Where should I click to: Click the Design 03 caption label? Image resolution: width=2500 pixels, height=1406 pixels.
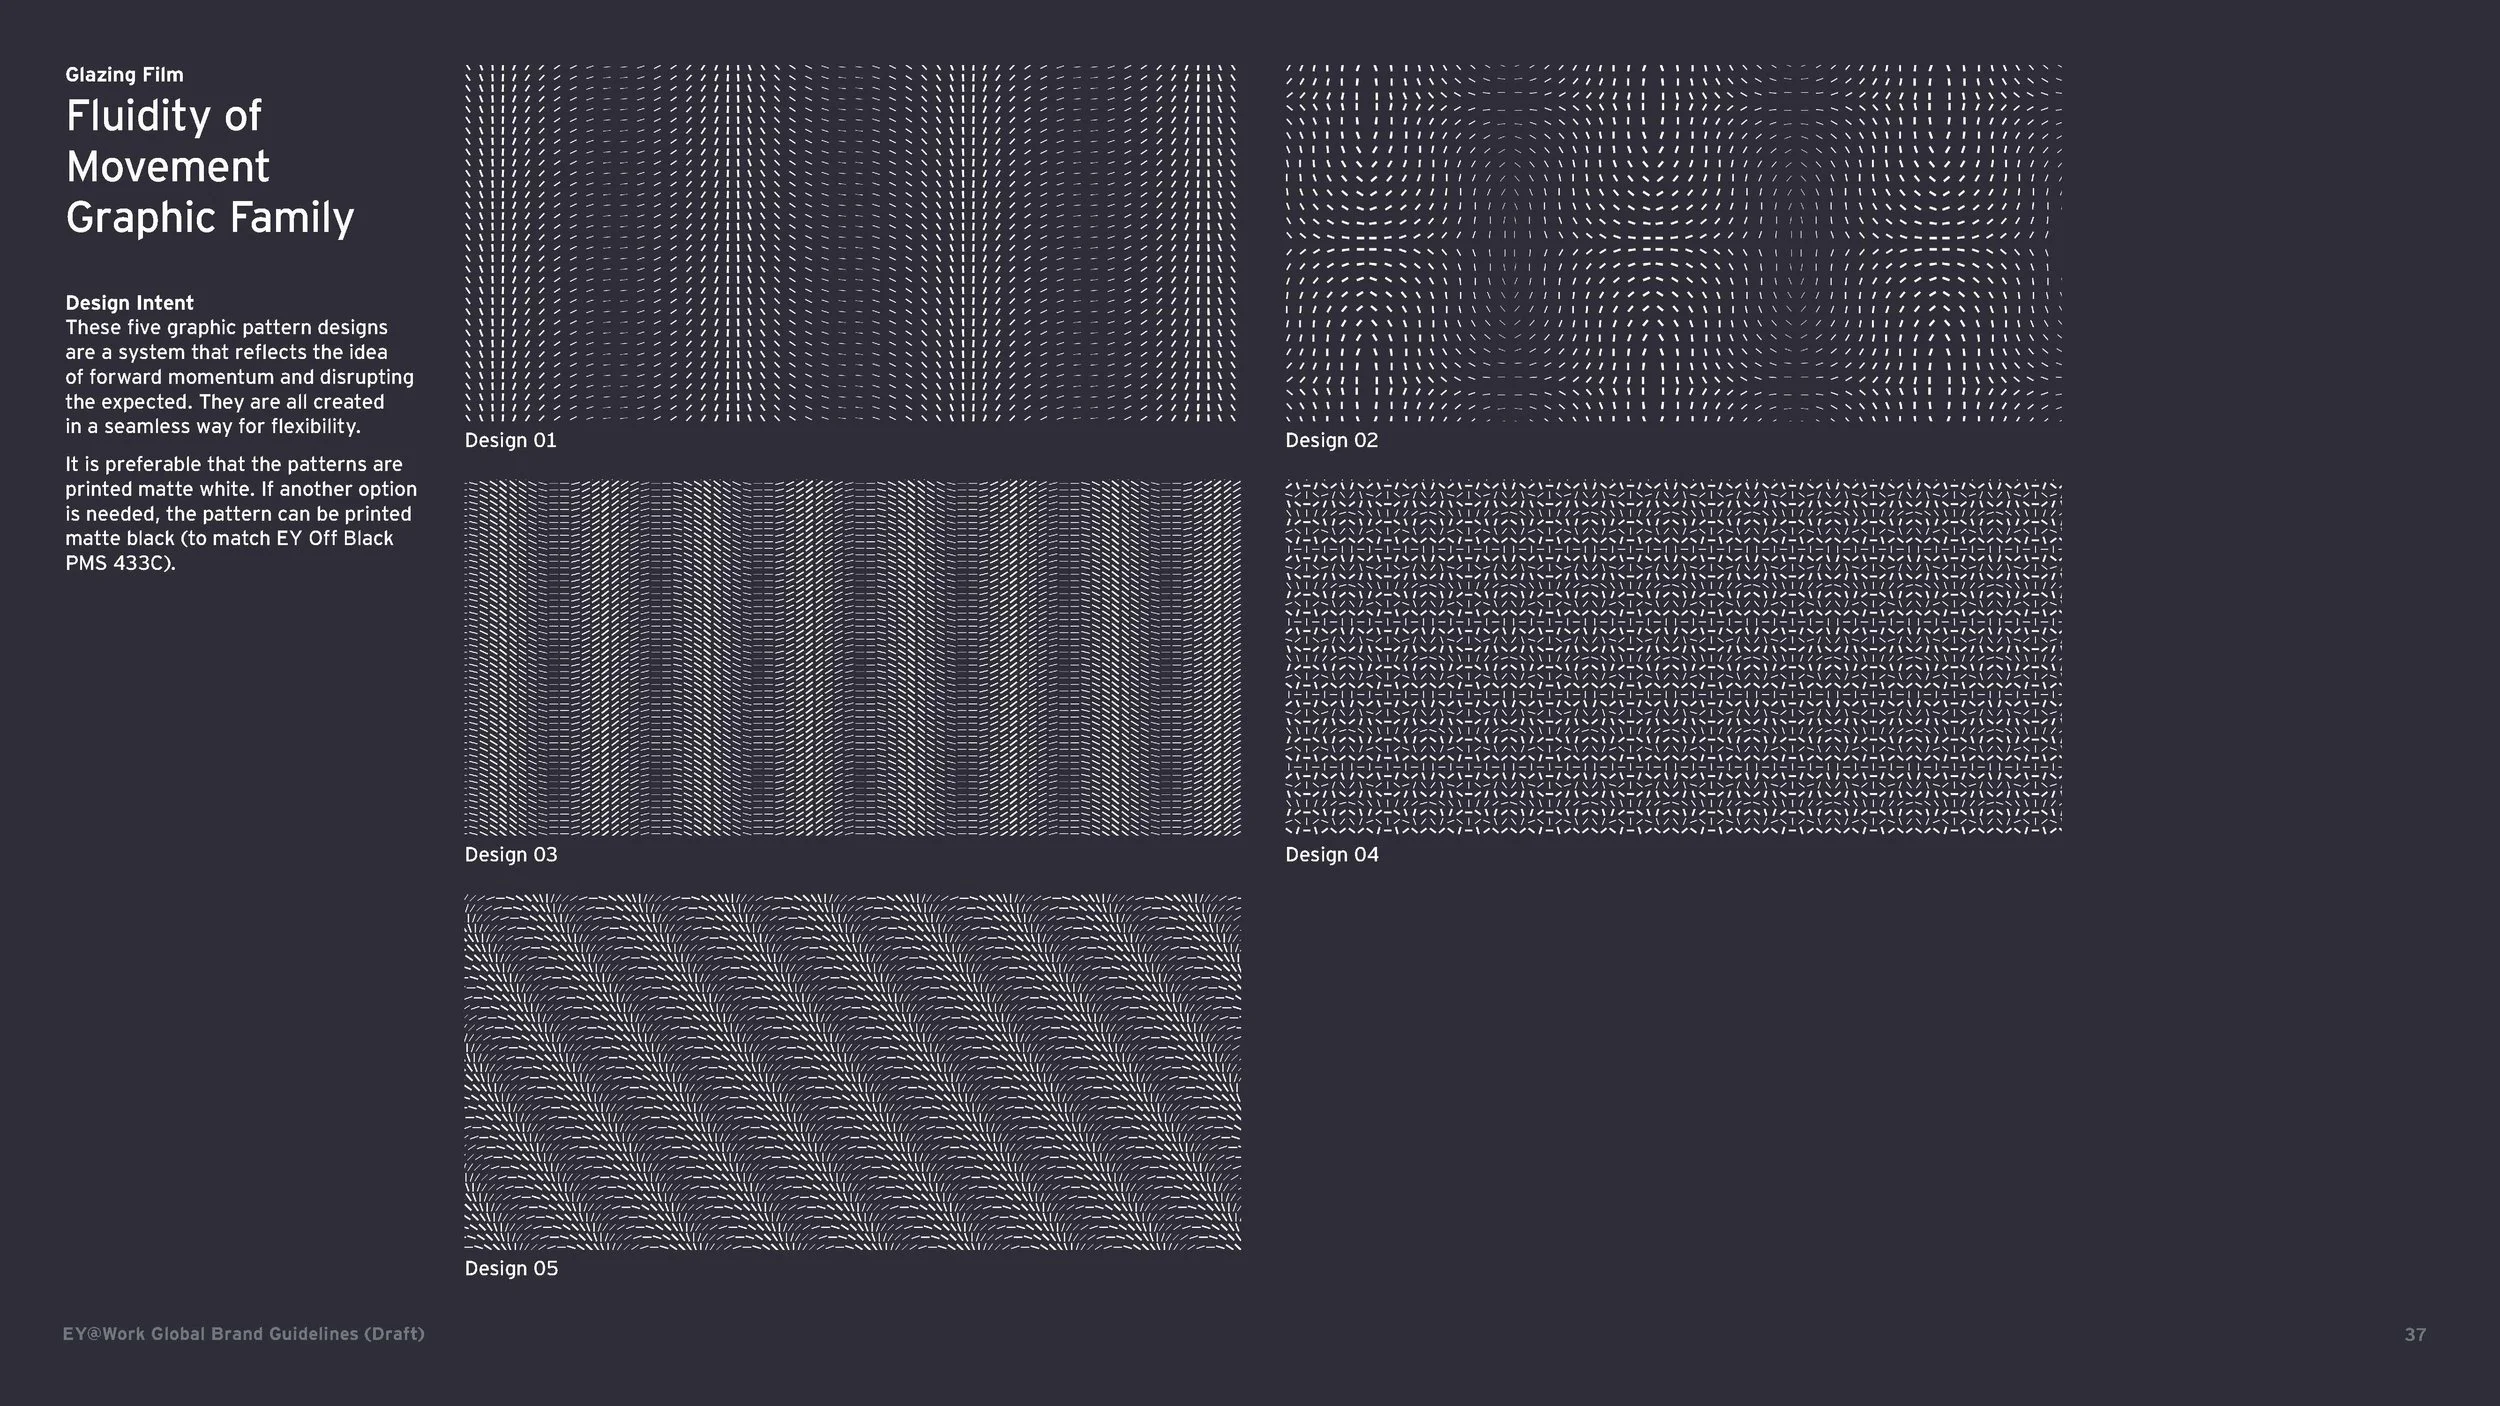click(511, 855)
